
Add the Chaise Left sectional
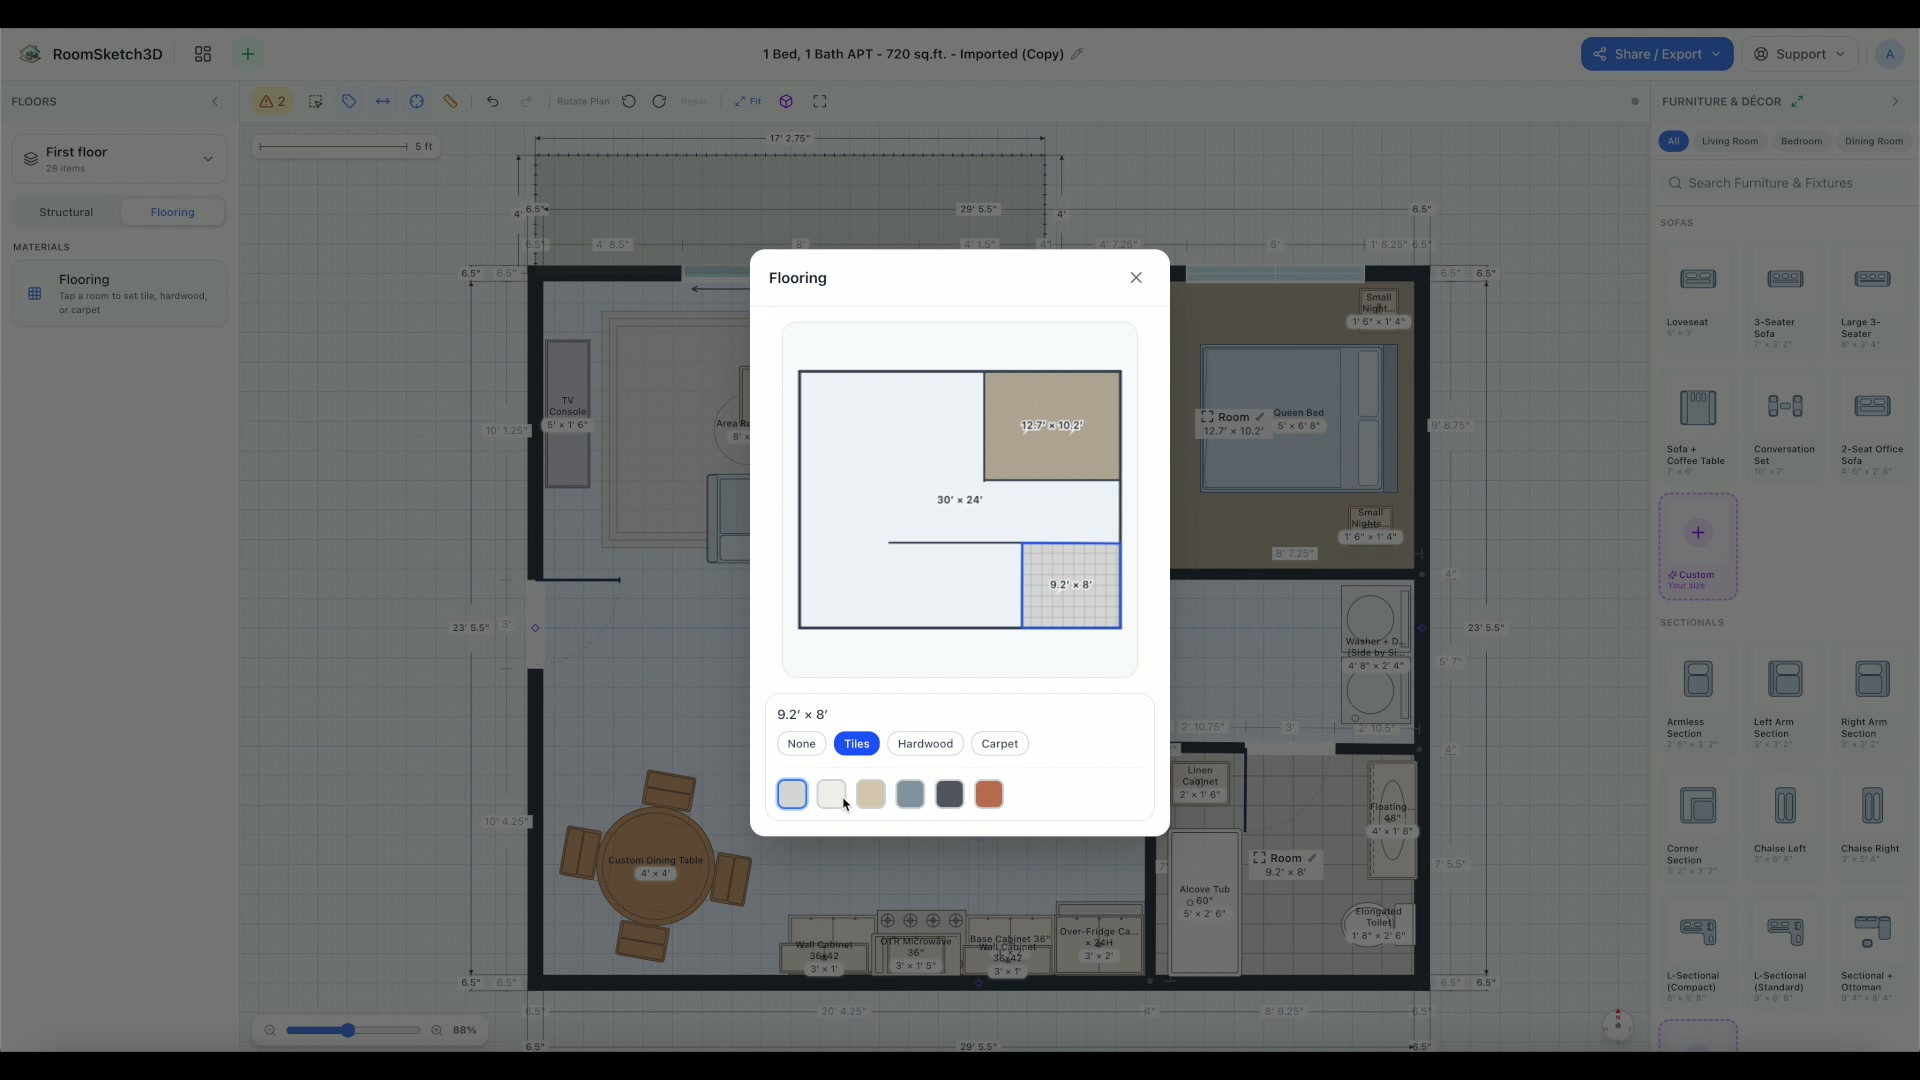[x=1785, y=826]
